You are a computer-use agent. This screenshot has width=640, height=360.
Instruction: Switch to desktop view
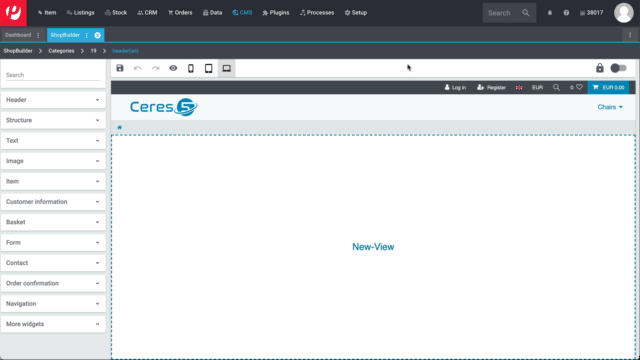click(227, 68)
